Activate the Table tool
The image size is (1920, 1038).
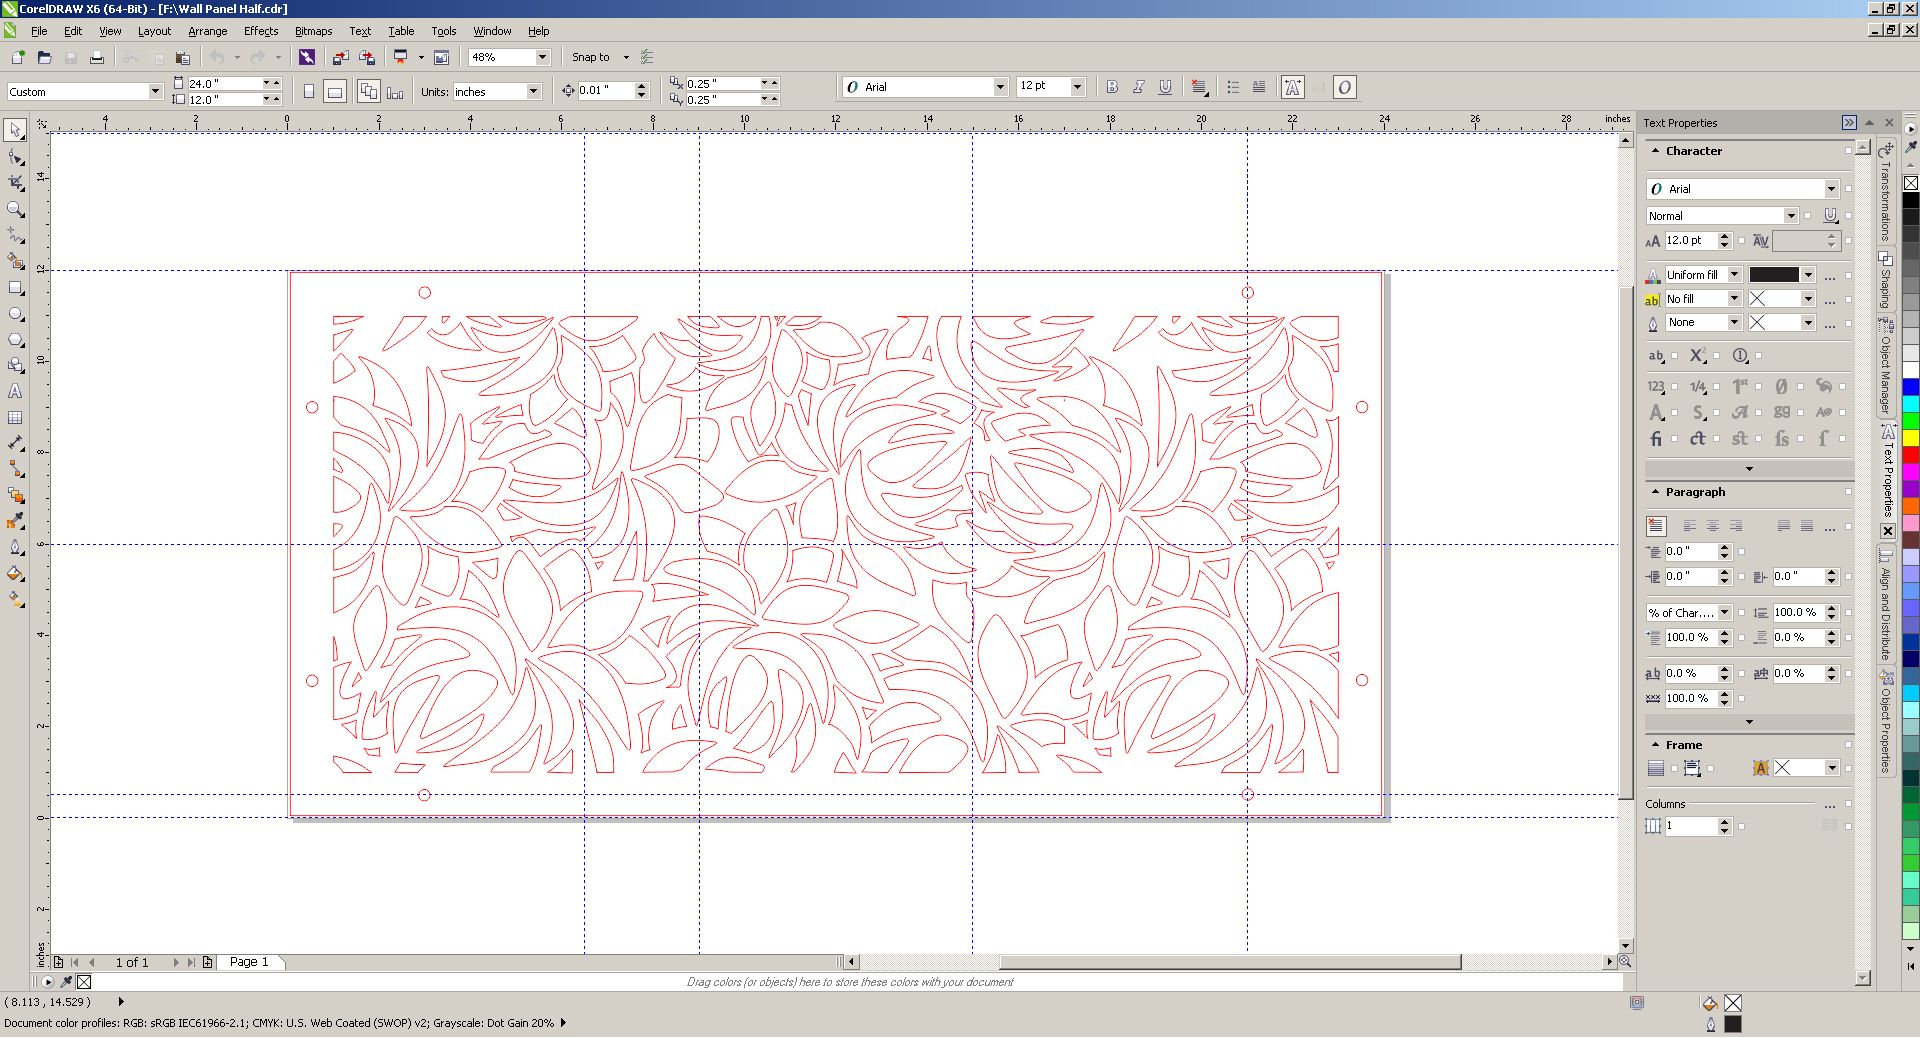coord(15,418)
